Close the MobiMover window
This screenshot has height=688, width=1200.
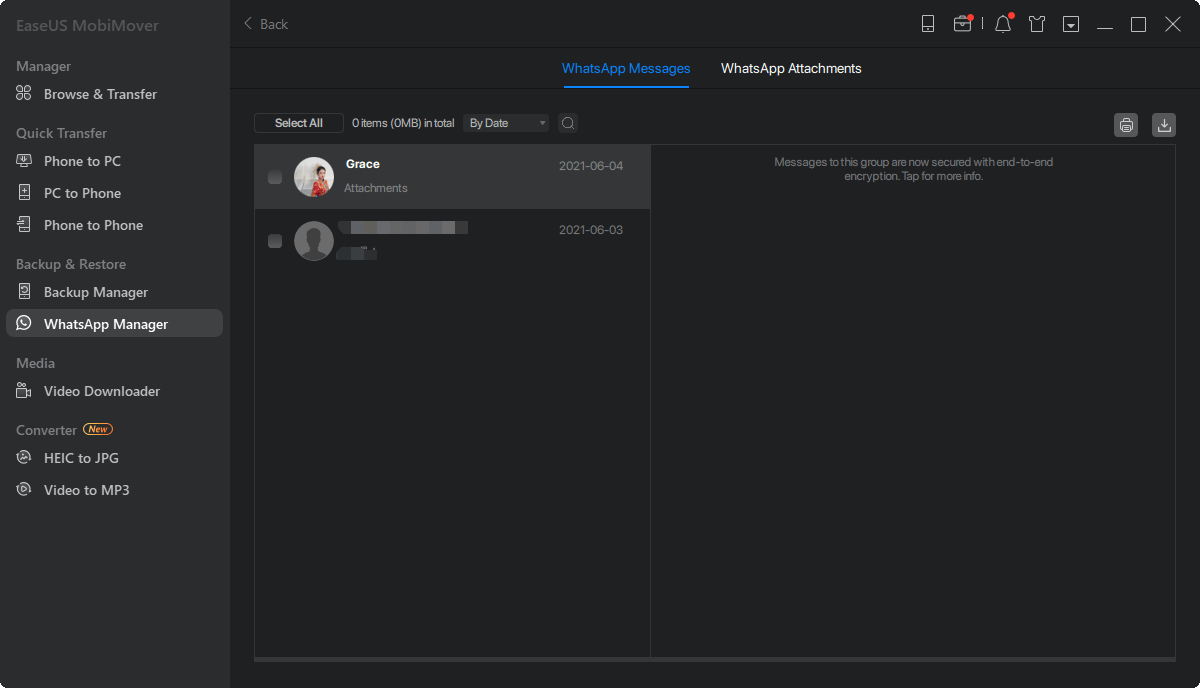click(1173, 24)
